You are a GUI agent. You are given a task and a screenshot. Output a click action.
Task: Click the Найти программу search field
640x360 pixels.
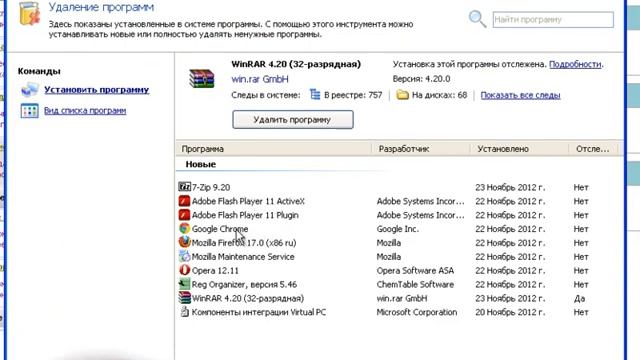553,20
